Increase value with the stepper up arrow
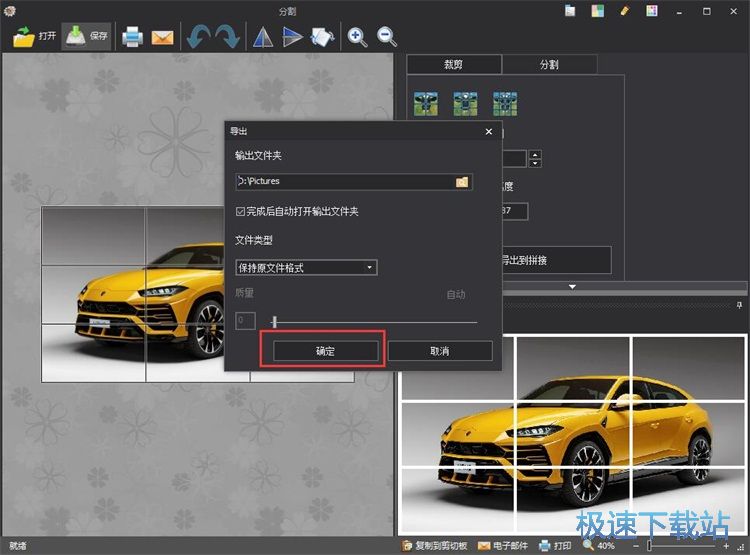The image size is (750, 555). coord(535,155)
